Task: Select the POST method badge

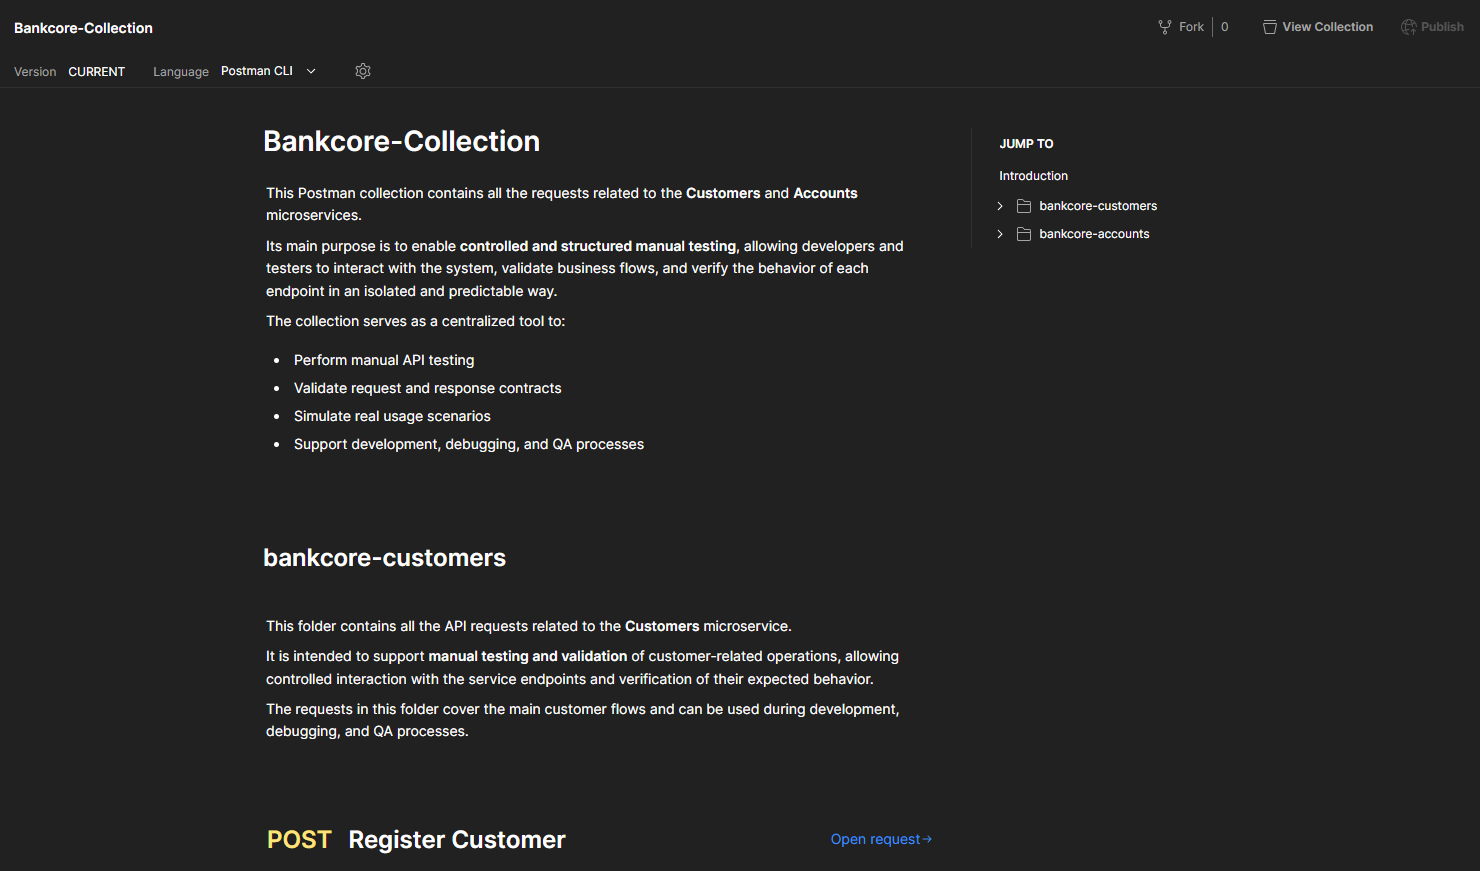Action: point(297,839)
